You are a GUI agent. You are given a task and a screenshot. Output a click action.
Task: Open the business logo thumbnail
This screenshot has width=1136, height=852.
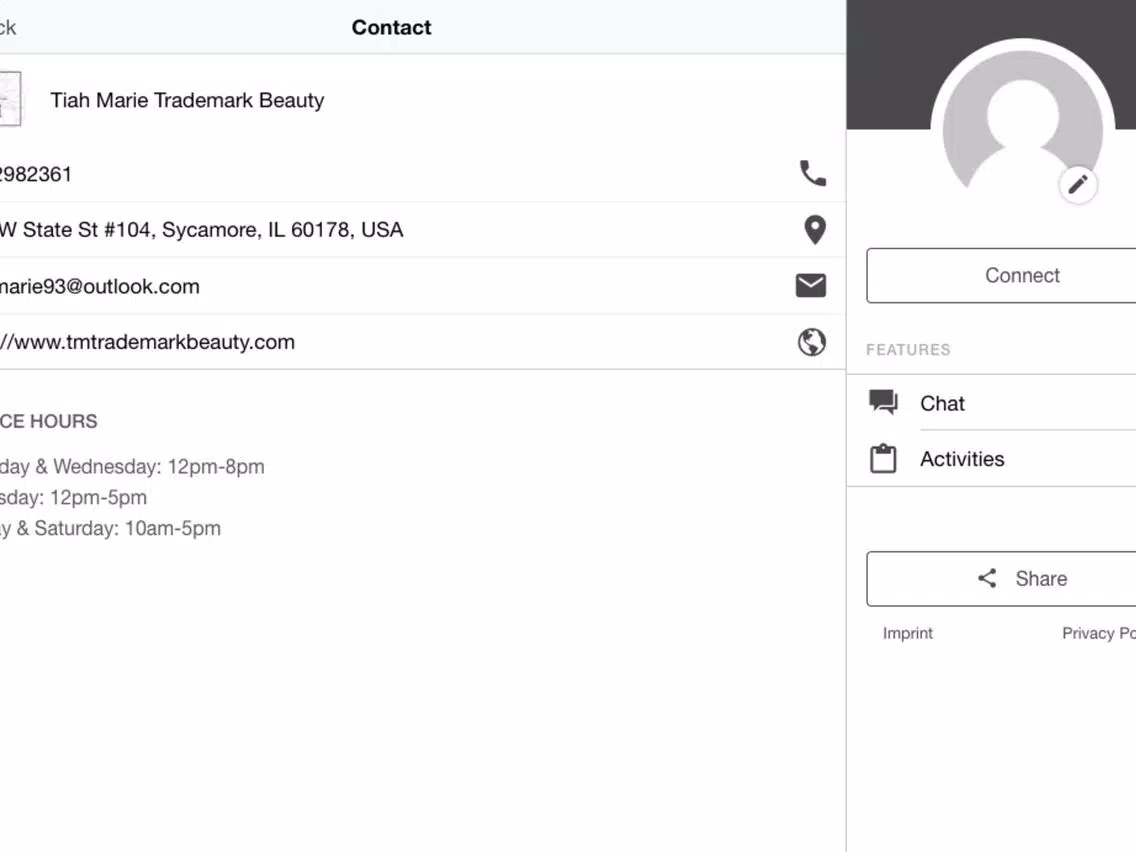click(10, 99)
